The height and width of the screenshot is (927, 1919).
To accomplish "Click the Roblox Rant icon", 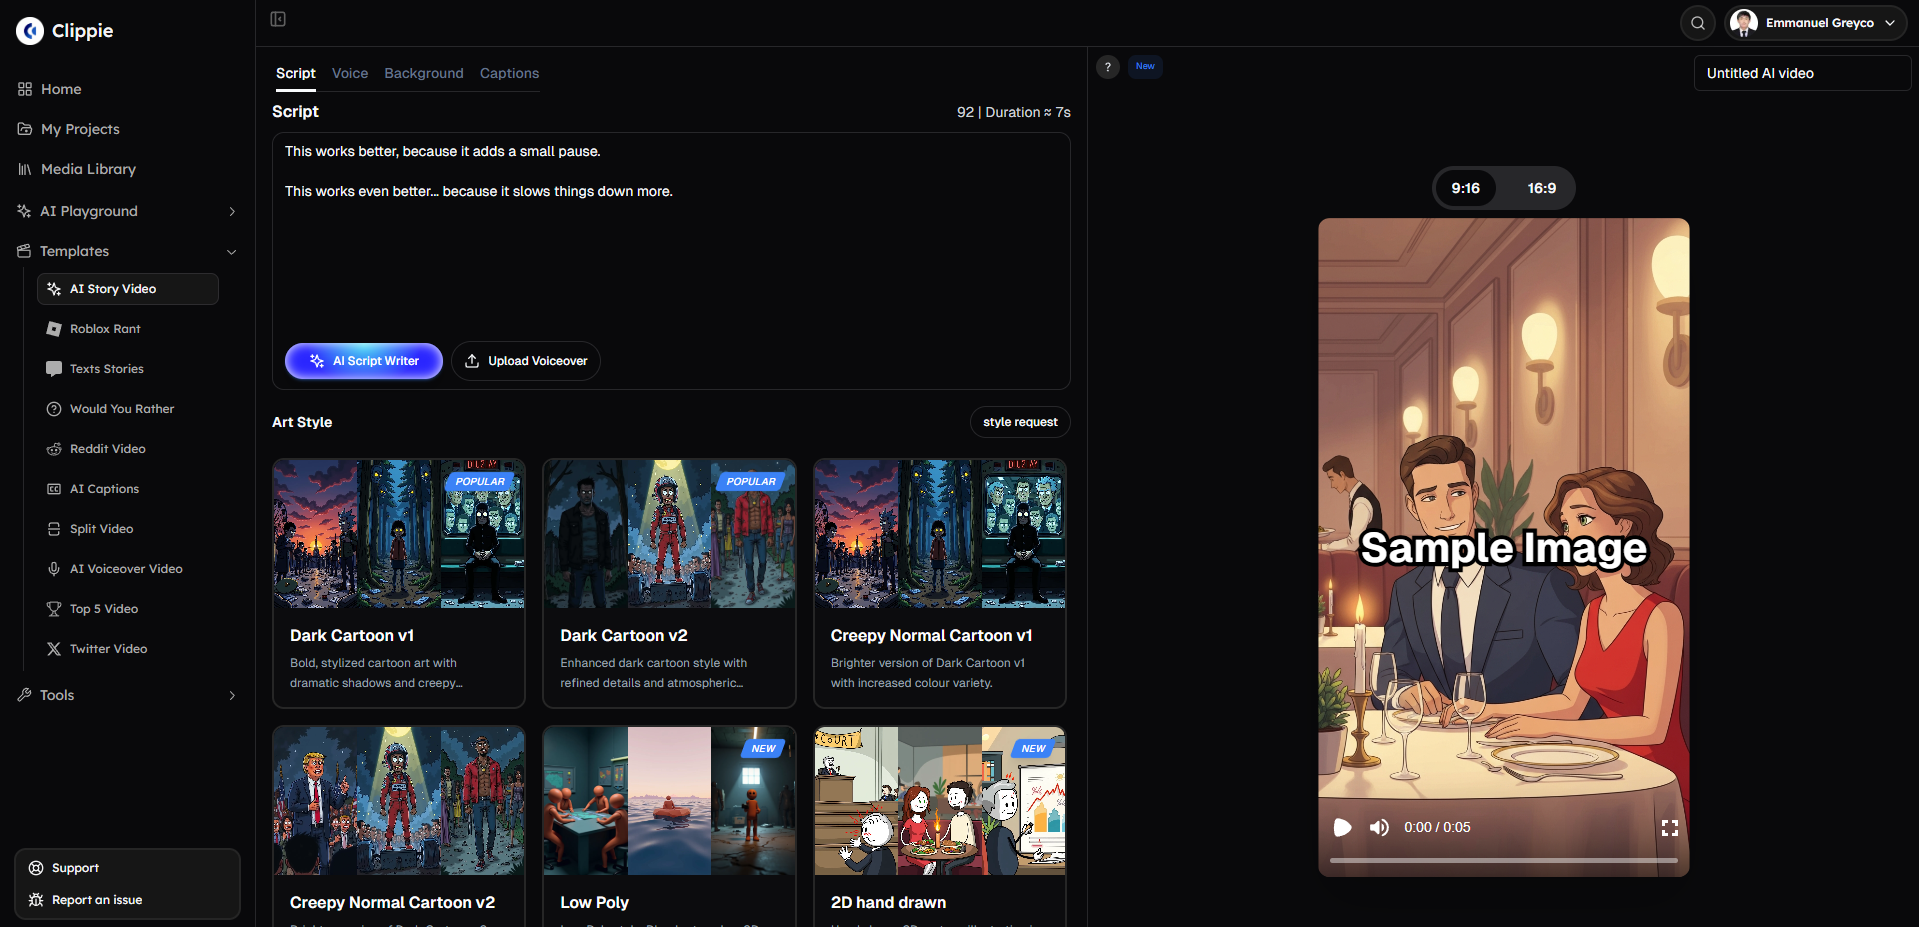I will (54, 329).
